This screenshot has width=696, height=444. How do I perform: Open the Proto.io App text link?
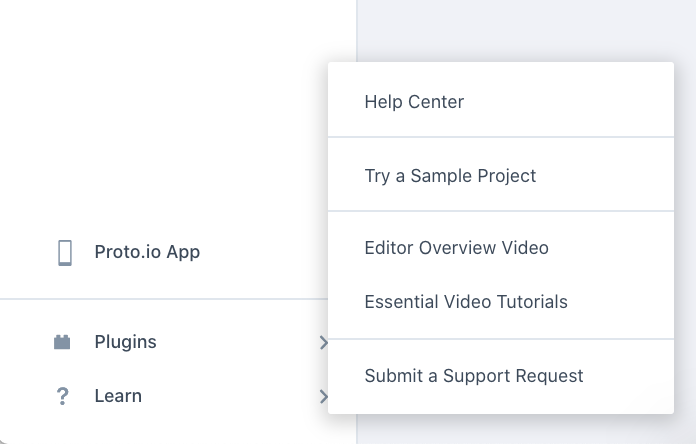(147, 252)
